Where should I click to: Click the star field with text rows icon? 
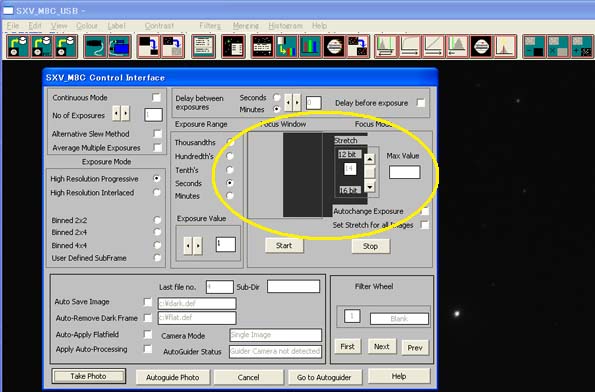[x=262, y=46]
